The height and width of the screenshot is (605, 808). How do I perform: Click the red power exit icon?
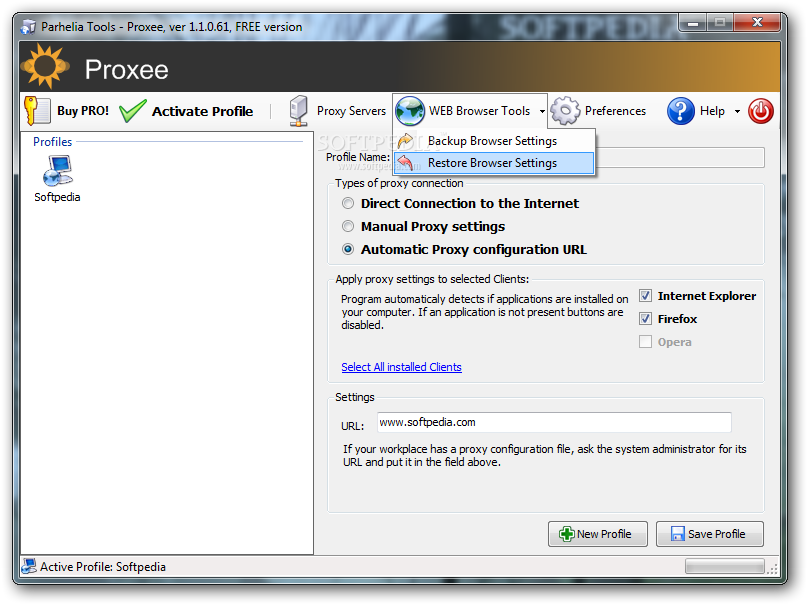coord(761,111)
